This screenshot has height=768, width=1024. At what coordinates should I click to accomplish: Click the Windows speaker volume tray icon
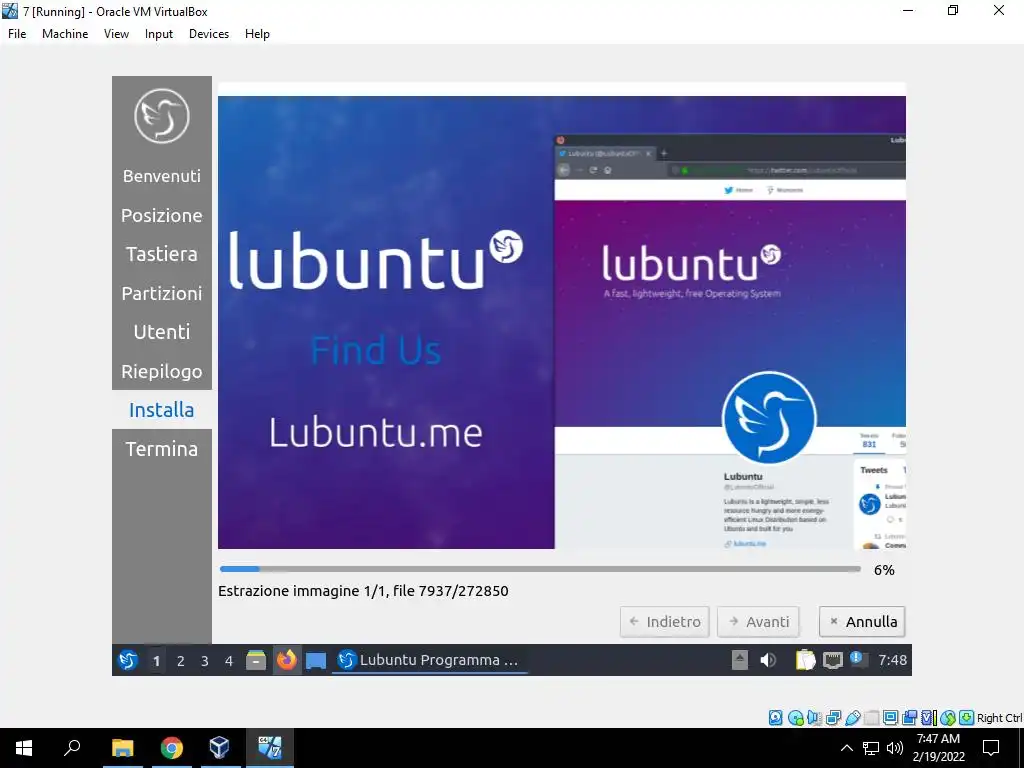tap(895, 748)
